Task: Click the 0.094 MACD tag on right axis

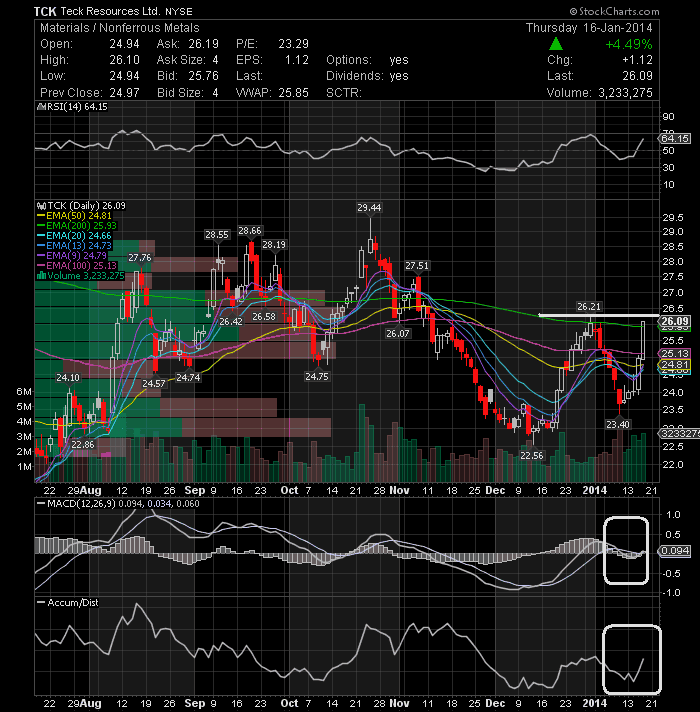Action: pyautogui.click(x=675, y=551)
